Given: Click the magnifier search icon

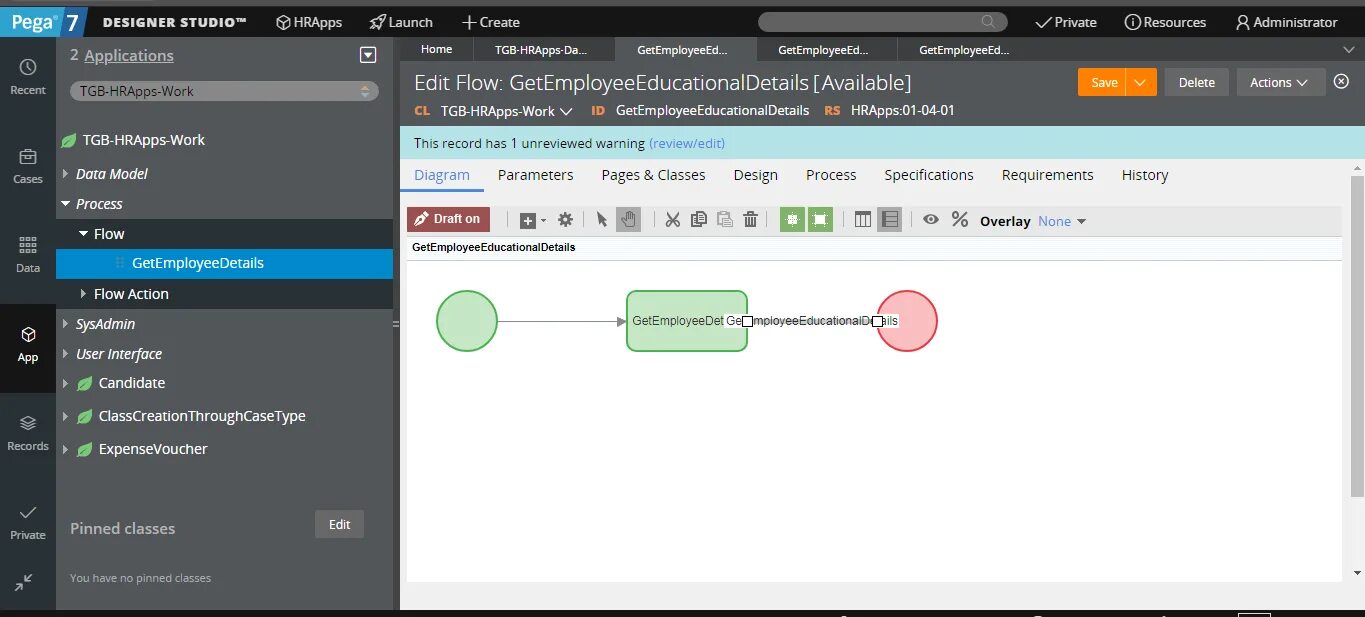Looking at the screenshot, I should pos(988,21).
